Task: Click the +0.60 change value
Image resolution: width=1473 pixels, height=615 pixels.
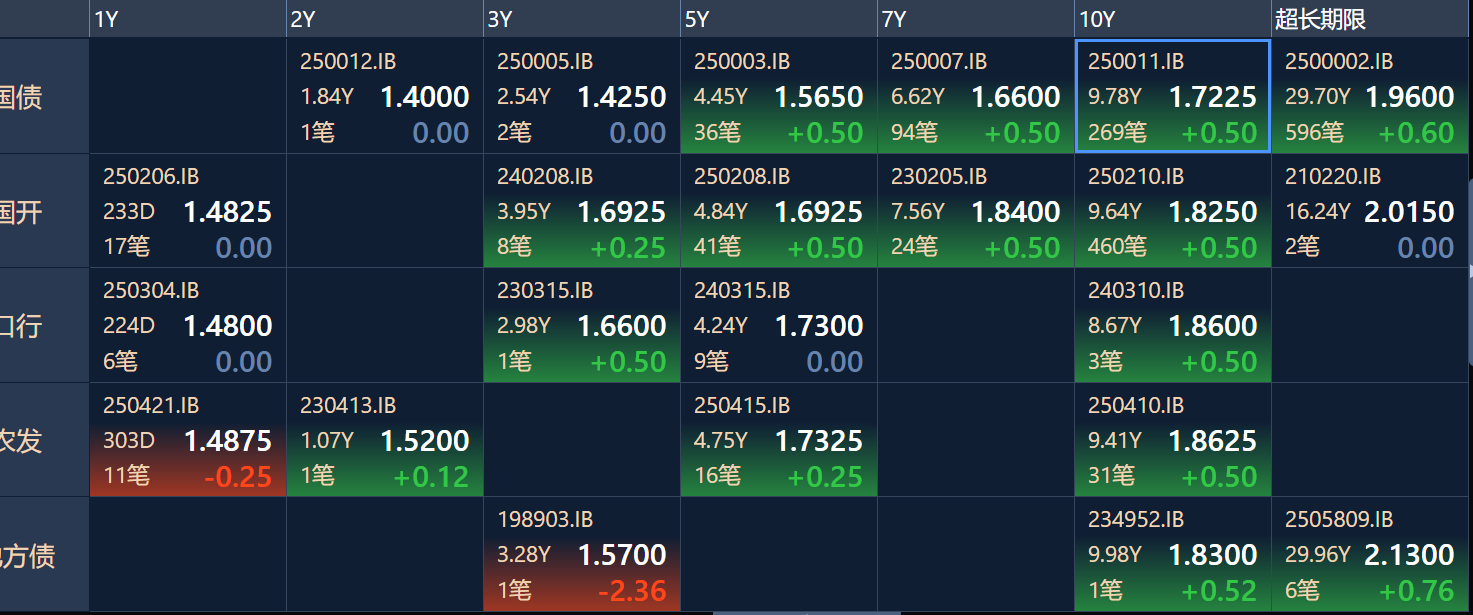Action: click(x=1416, y=133)
